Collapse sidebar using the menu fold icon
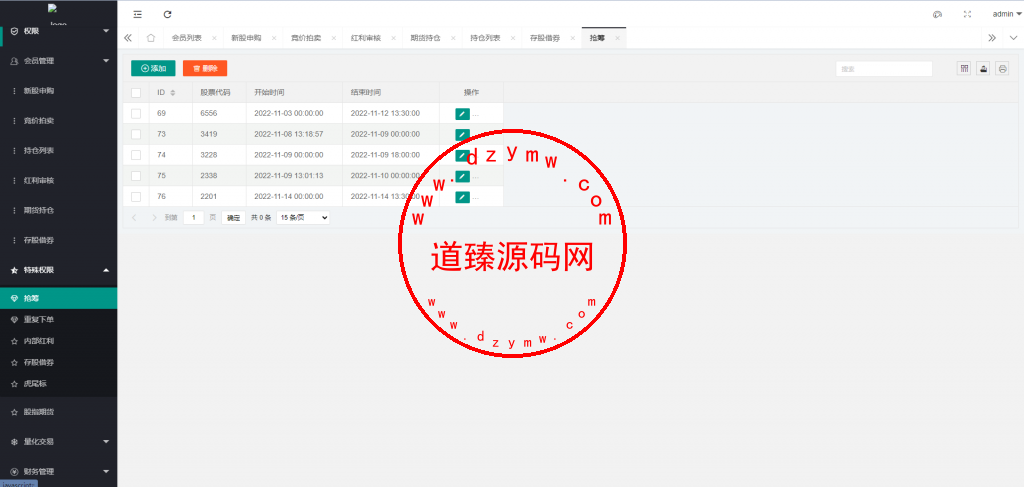The image size is (1024, 487). tap(137, 14)
